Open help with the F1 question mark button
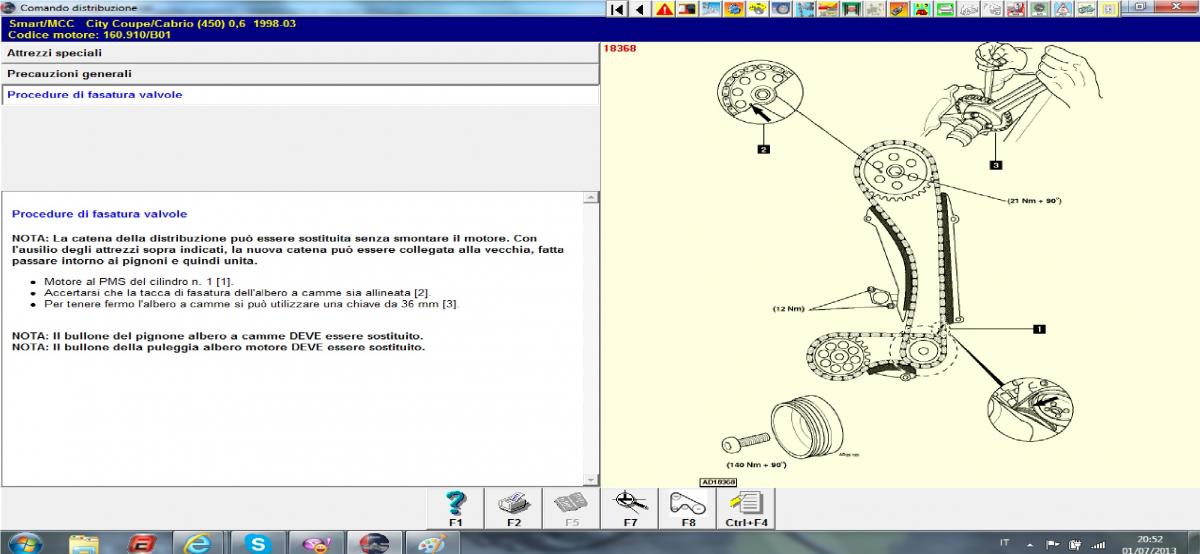This screenshot has width=1200, height=554. 456,507
